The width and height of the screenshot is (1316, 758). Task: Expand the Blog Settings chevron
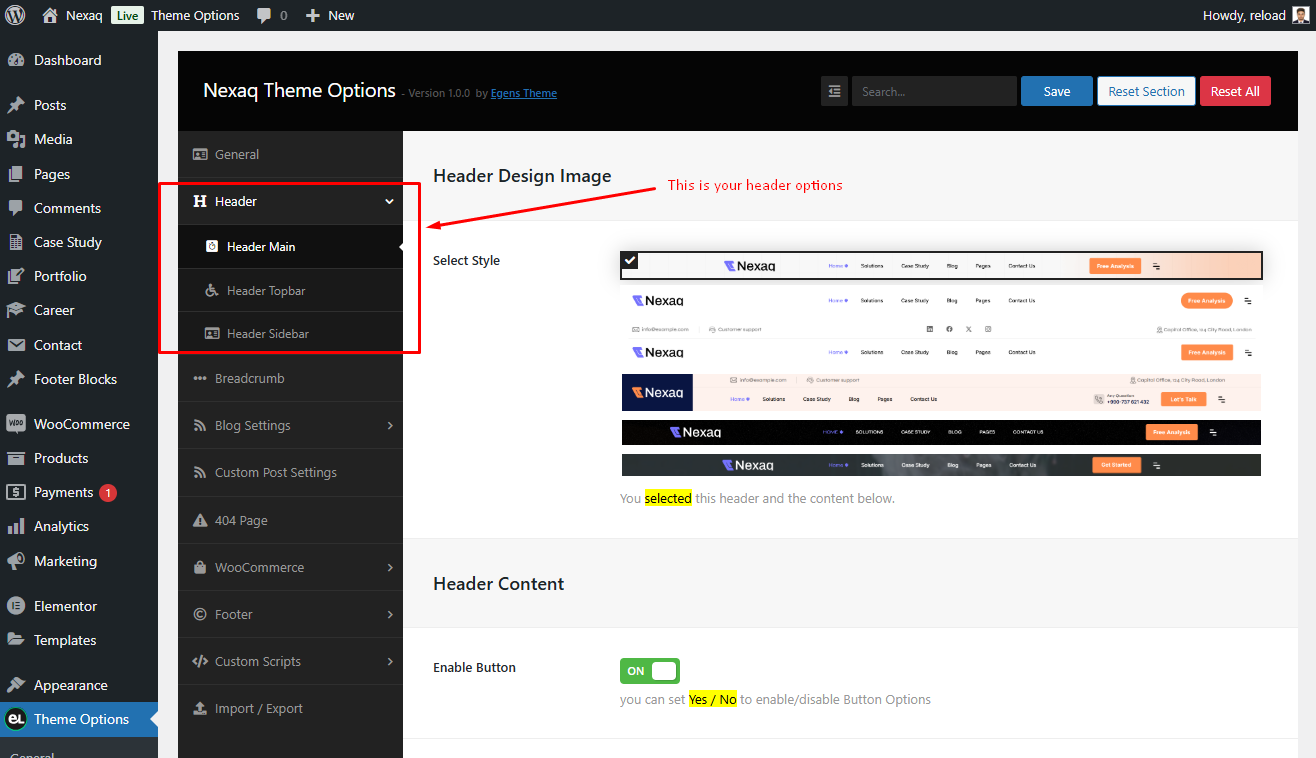390,425
